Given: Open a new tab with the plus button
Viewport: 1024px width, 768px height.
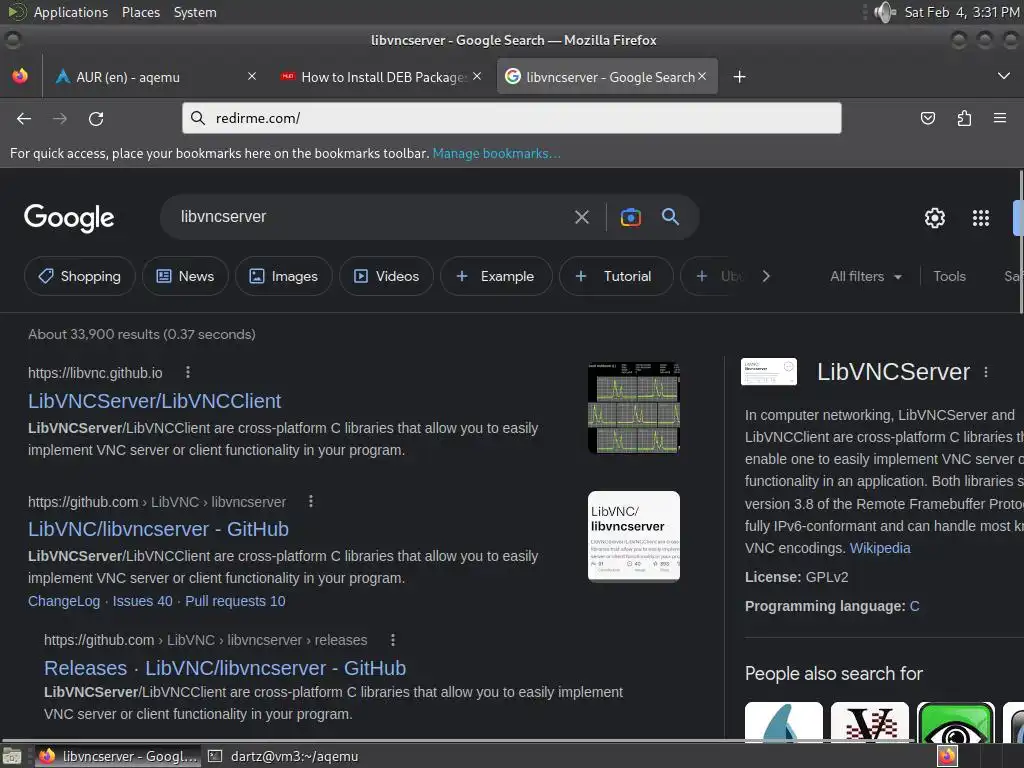Looking at the screenshot, I should pyautogui.click(x=739, y=77).
